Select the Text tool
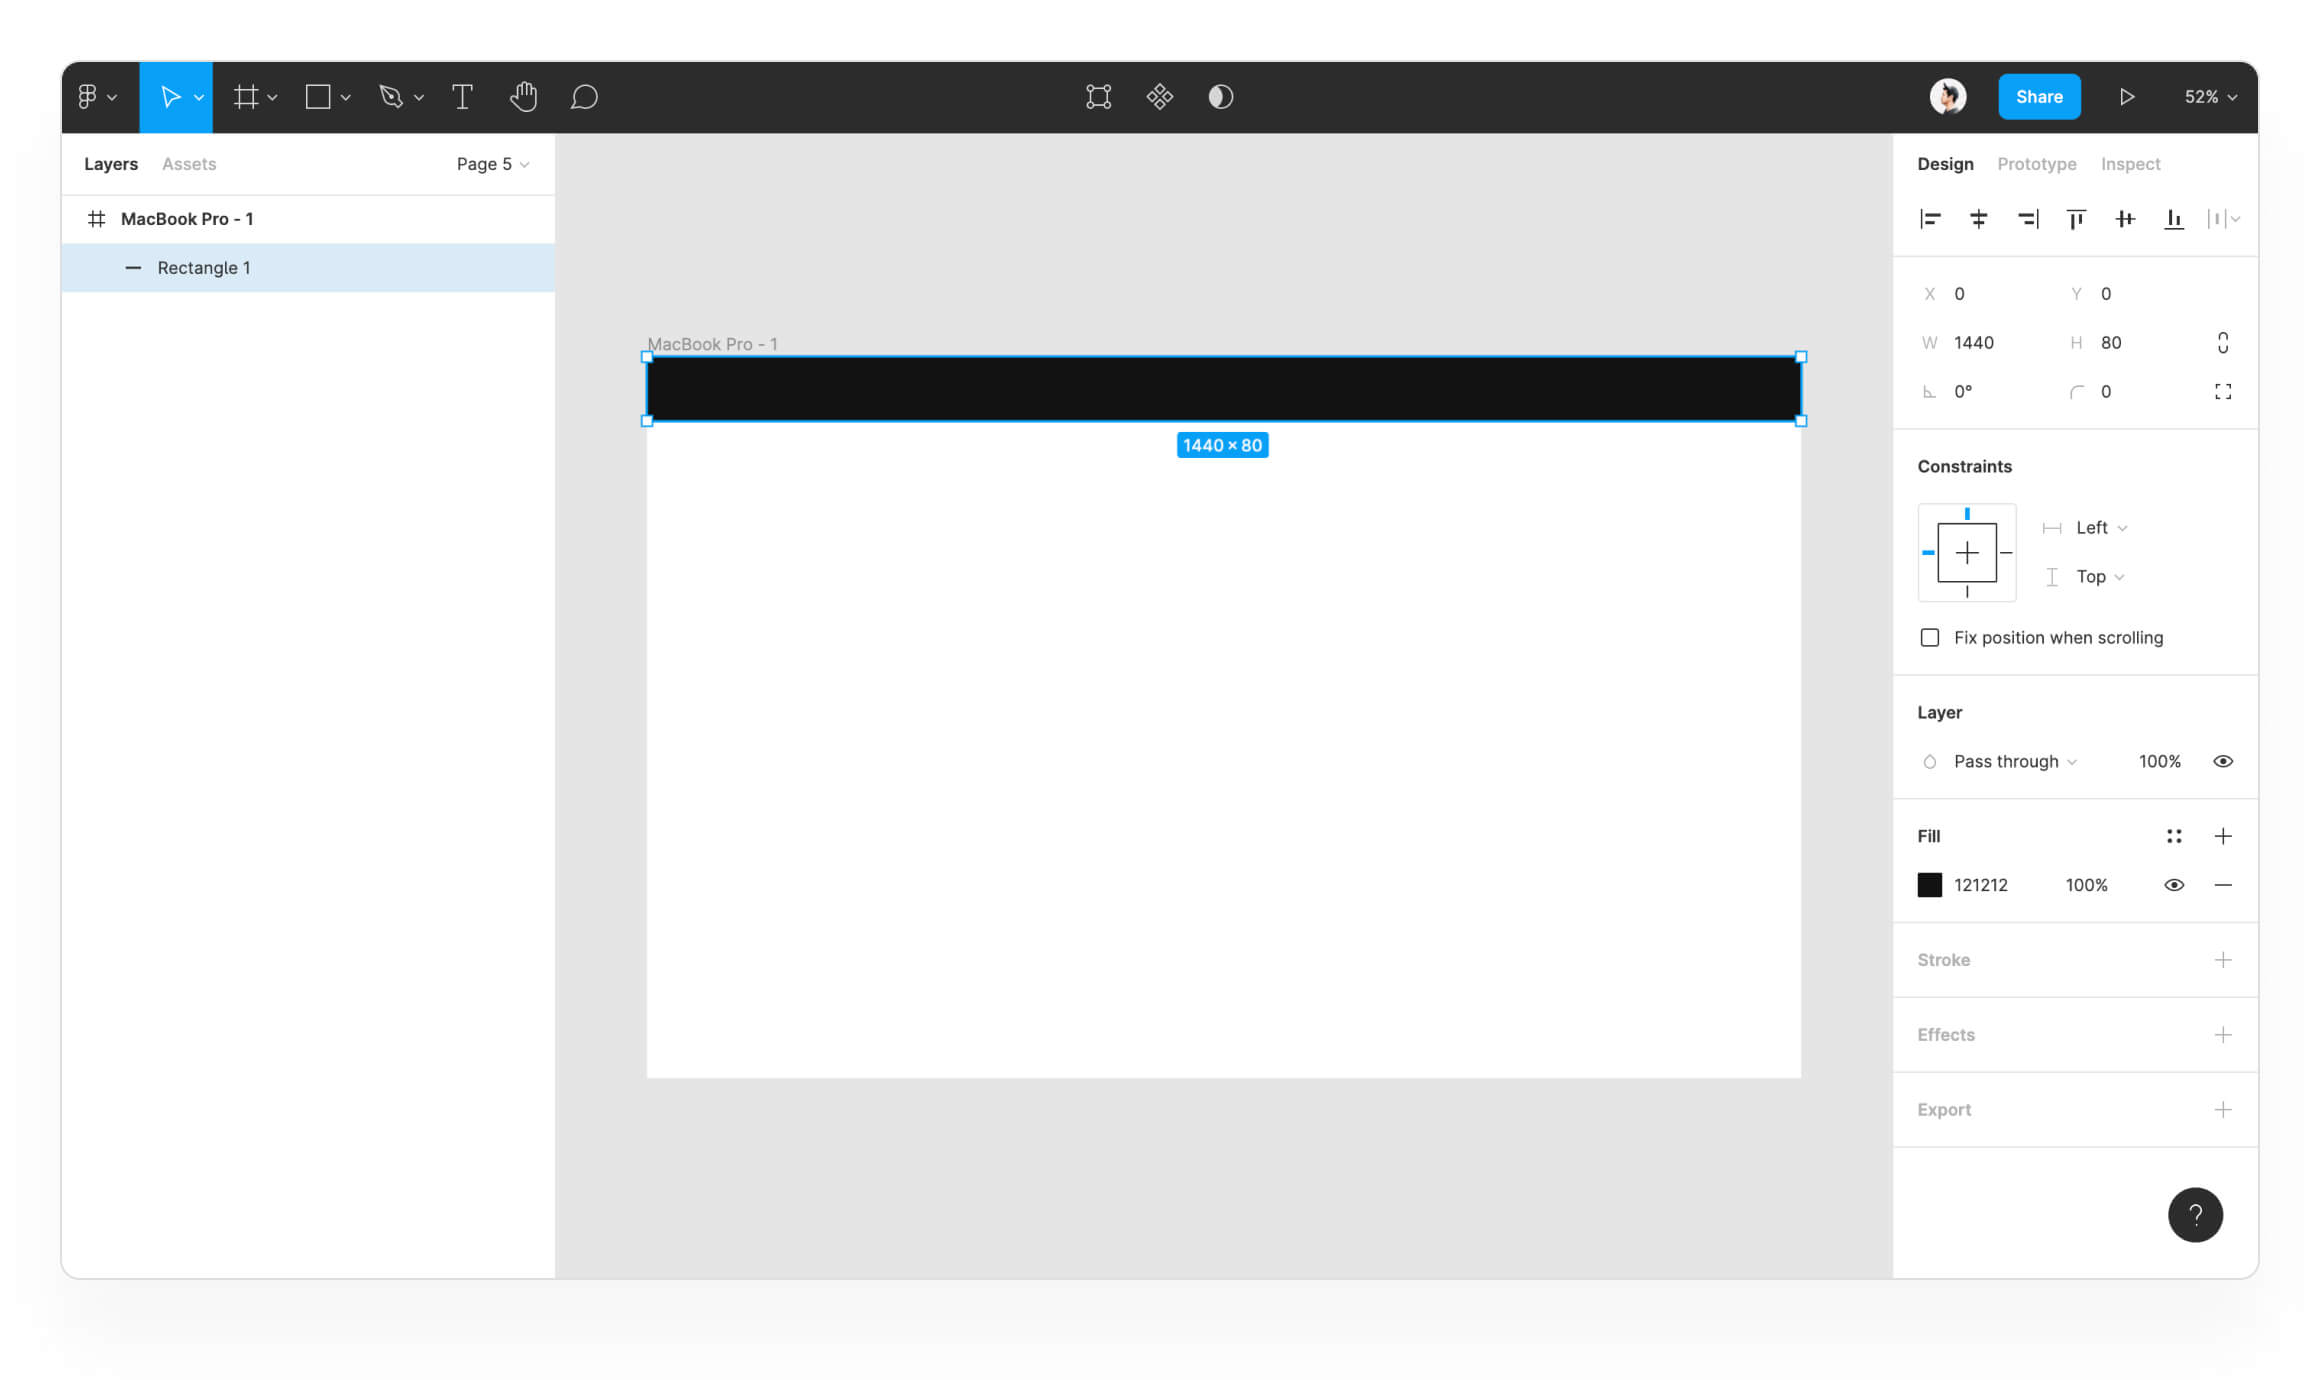Viewport: 2320px width, 1380px height. click(462, 97)
